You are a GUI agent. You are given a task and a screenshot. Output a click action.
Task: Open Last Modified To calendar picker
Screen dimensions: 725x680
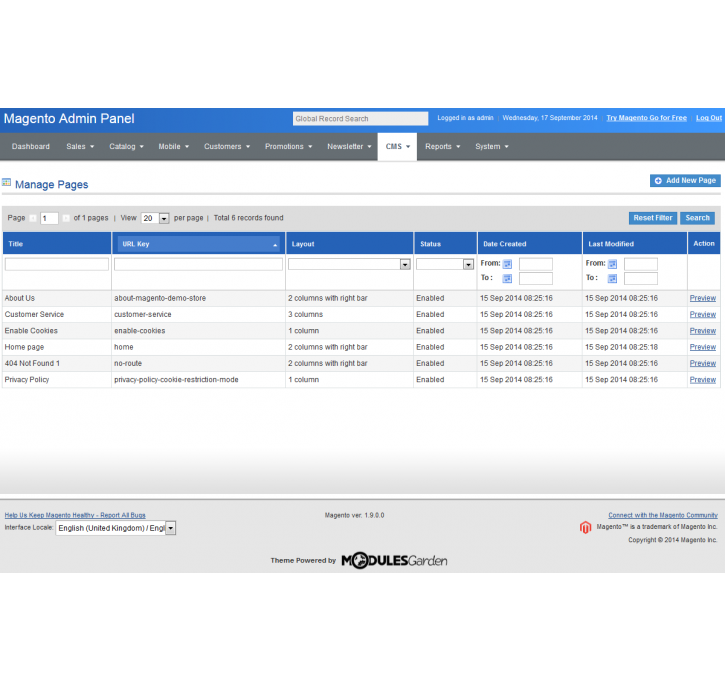[612, 278]
